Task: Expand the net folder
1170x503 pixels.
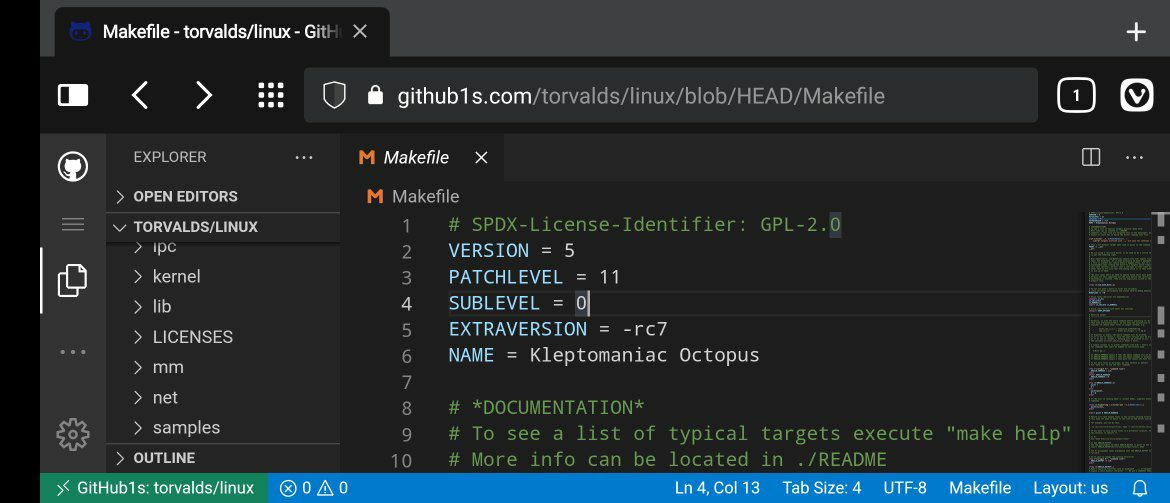Action: click(223, 397)
